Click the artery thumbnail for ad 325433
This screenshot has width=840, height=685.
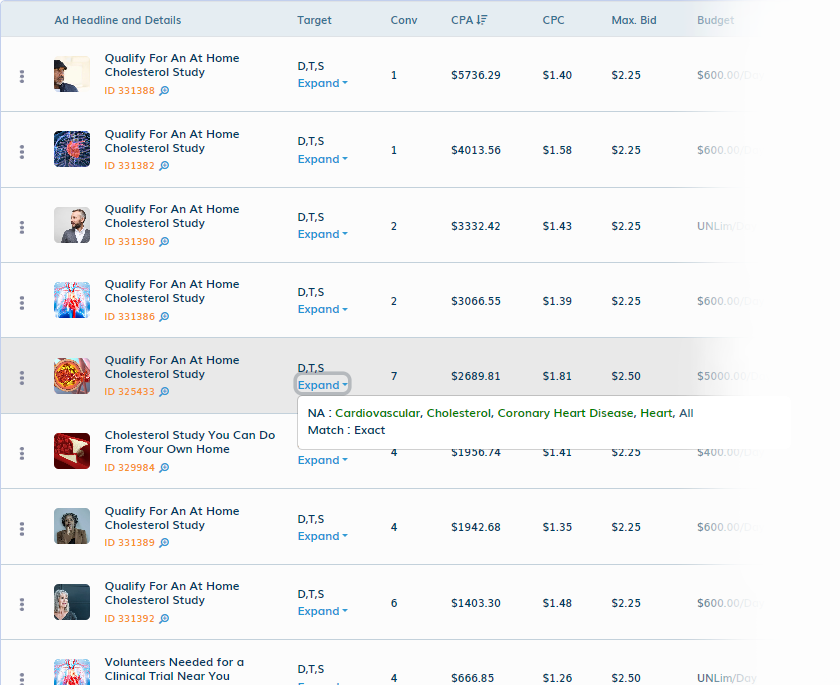point(72,376)
